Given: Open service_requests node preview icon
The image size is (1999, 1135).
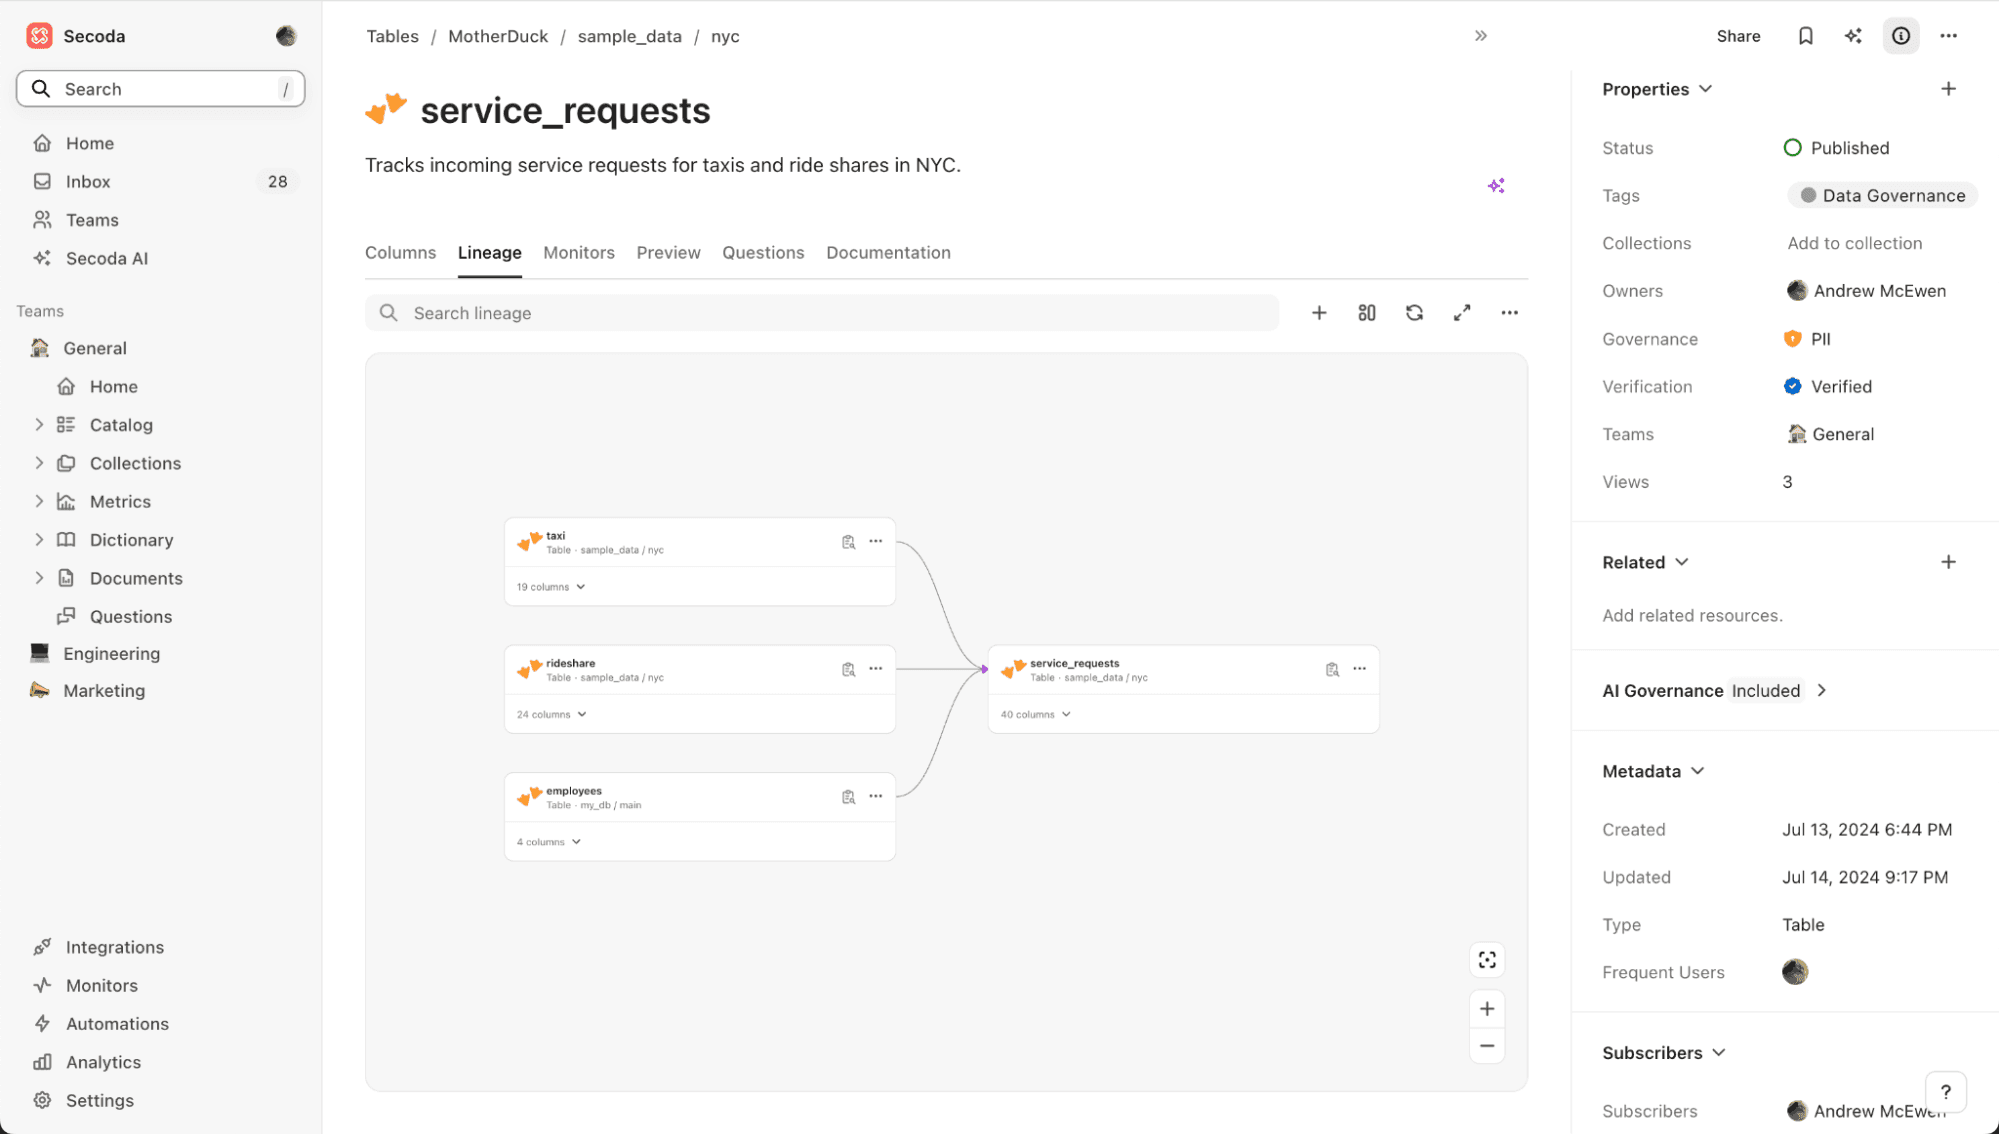Looking at the screenshot, I should 1332,670.
